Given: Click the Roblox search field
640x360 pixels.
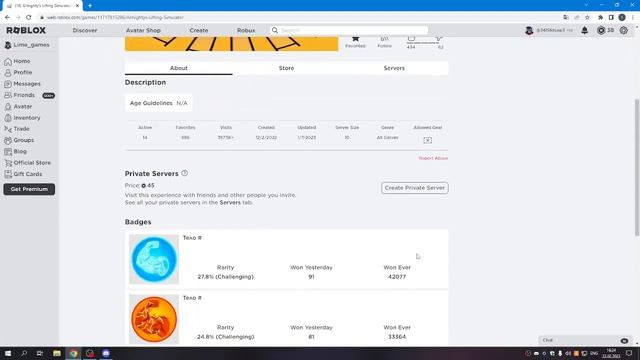Looking at the screenshot, I should 349,30.
